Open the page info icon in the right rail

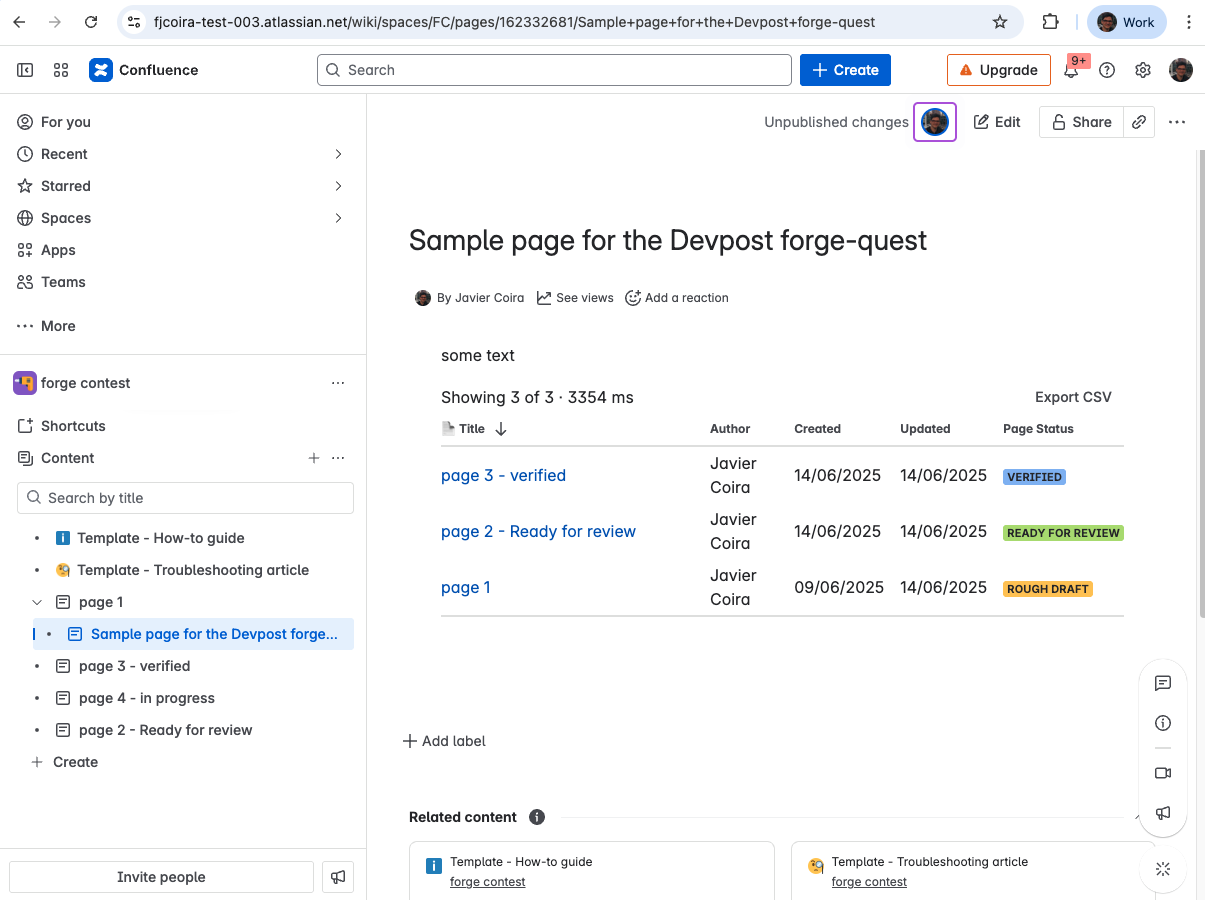pos(1163,723)
